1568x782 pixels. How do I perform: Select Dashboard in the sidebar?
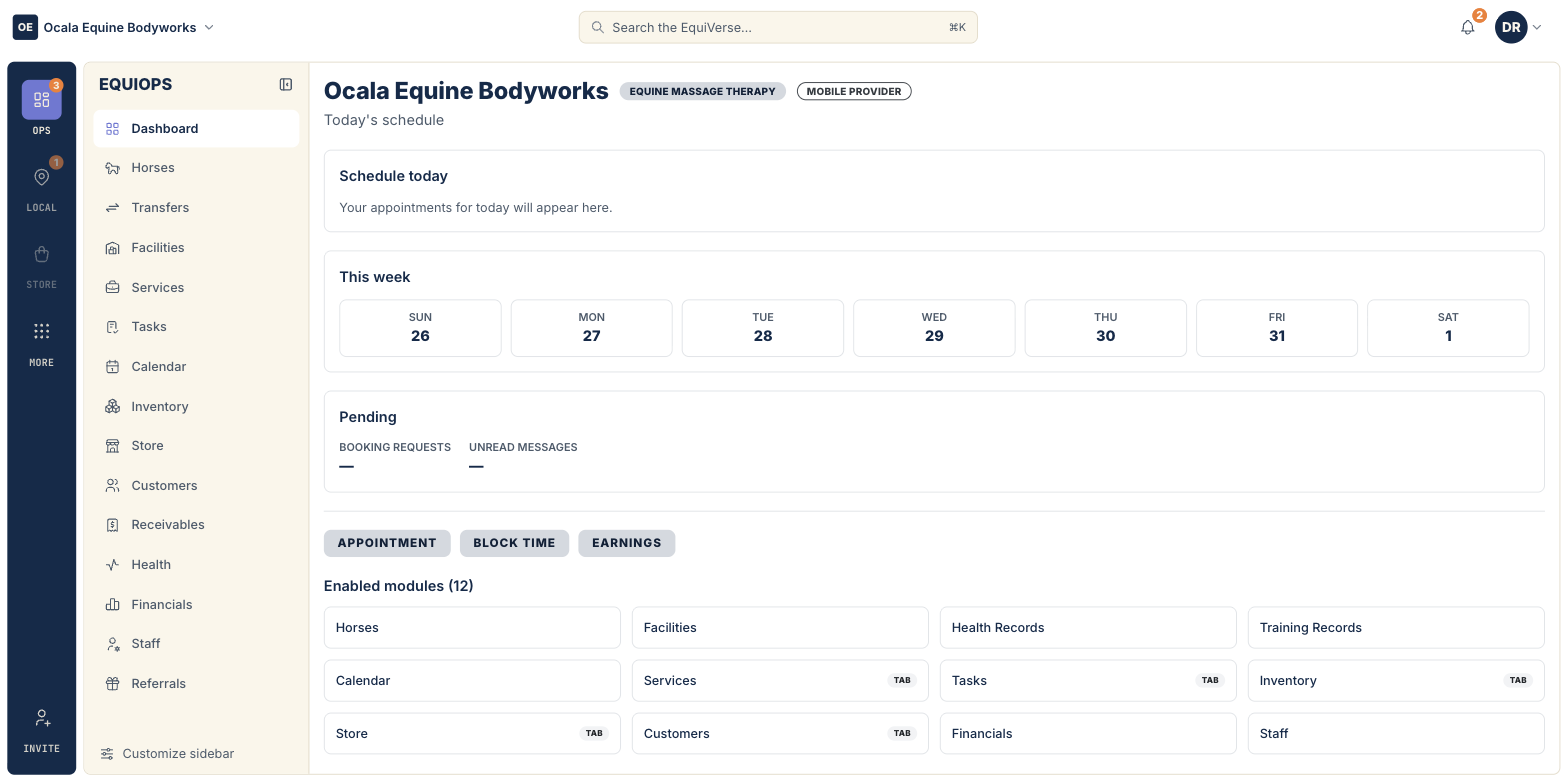(x=196, y=129)
